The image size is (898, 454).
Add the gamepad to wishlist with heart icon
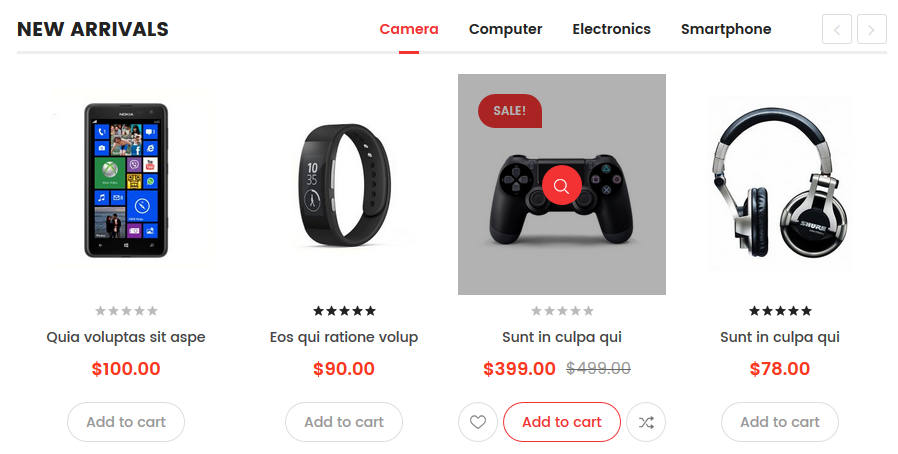478,422
